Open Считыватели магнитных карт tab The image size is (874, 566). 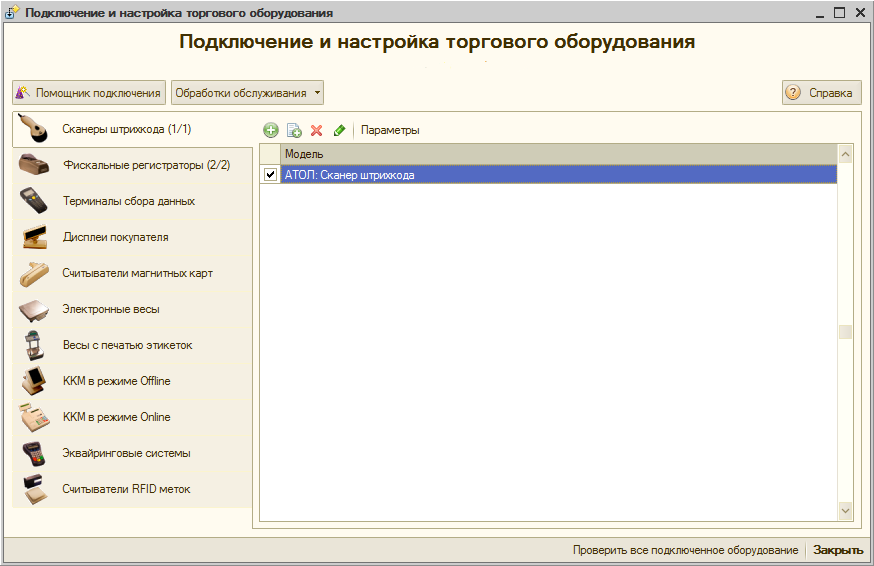point(137,273)
